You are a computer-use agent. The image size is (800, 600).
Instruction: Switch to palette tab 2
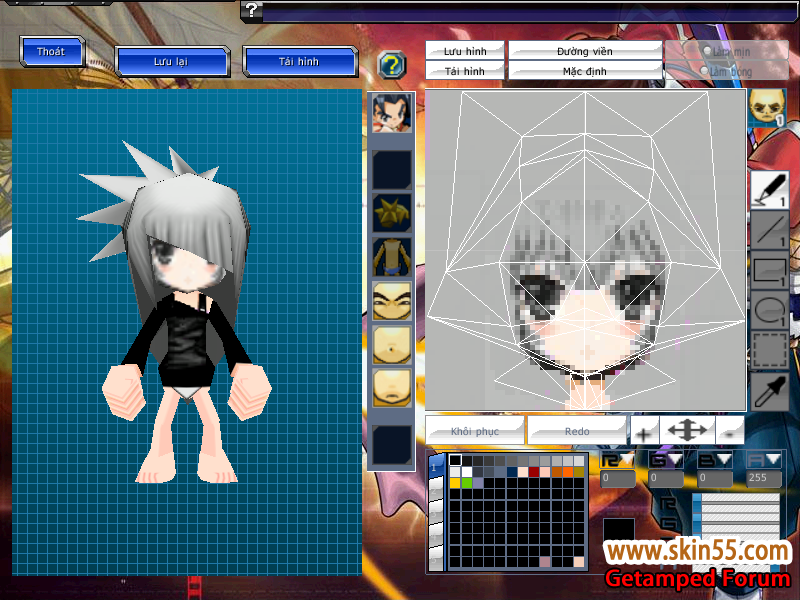point(435,491)
